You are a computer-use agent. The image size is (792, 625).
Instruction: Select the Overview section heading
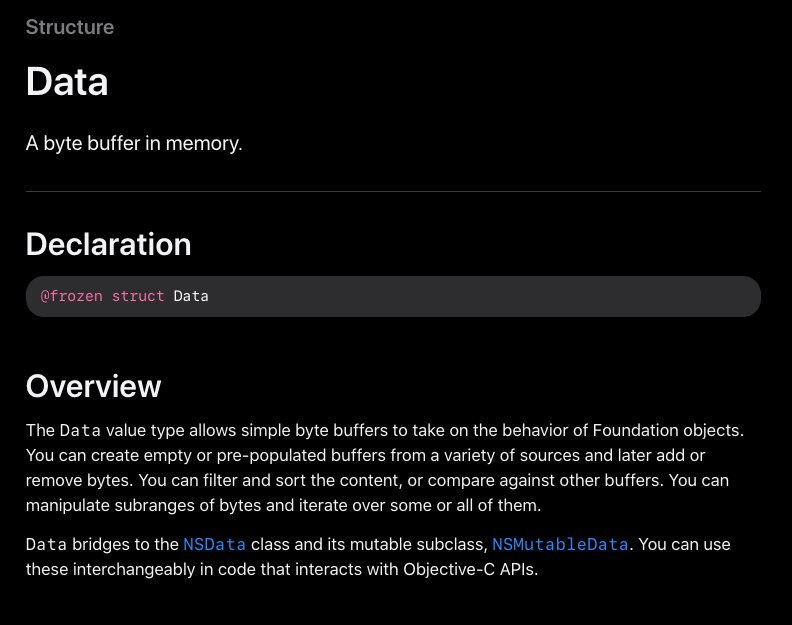point(93,387)
